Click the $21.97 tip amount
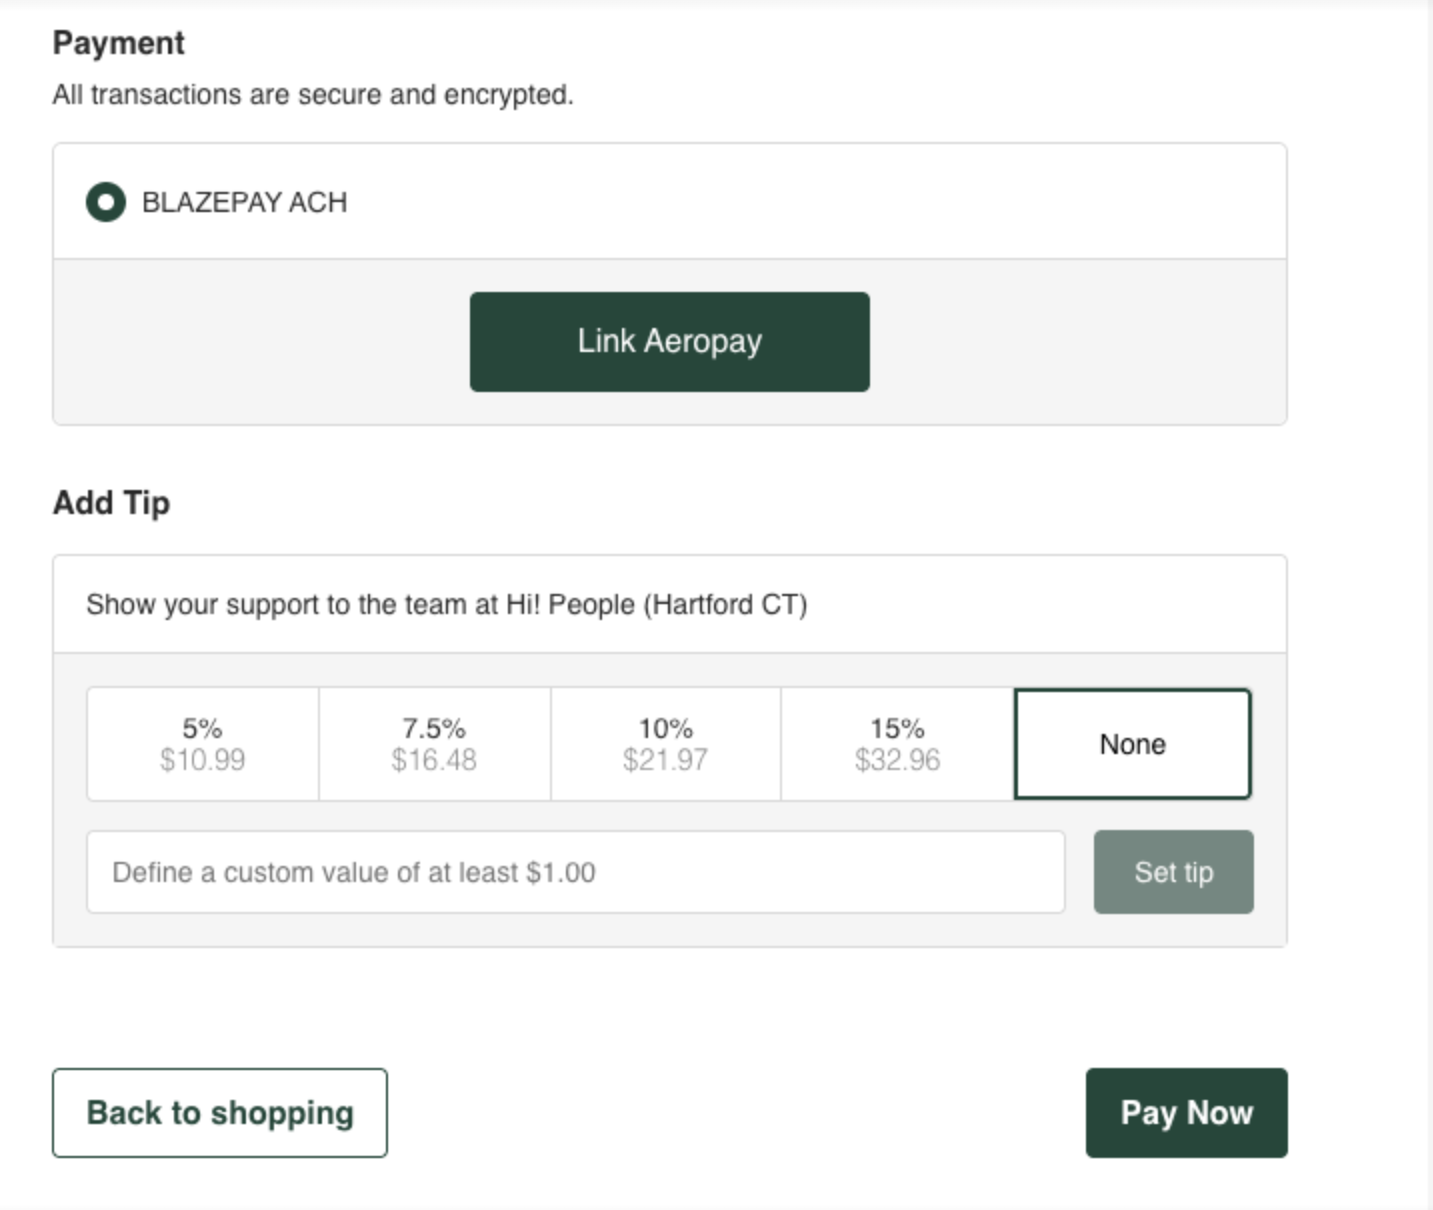The width and height of the screenshot is (1433, 1210). [x=666, y=761]
